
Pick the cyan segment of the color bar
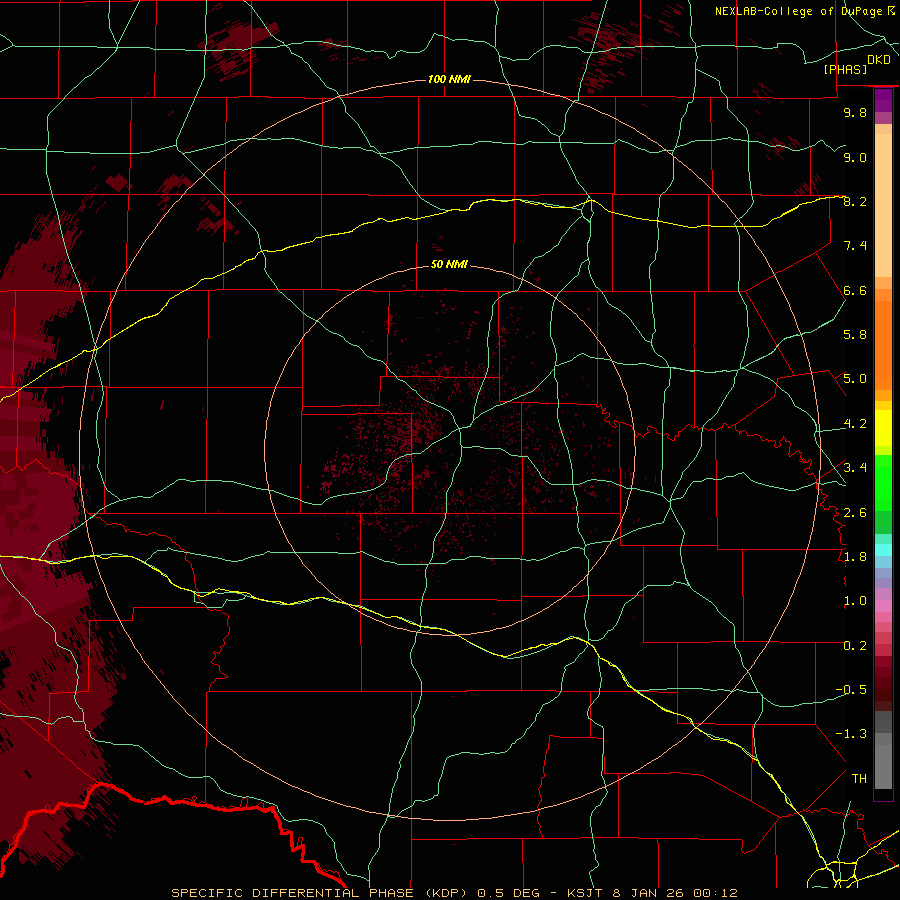pyautogui.click(x=883, y=550)
